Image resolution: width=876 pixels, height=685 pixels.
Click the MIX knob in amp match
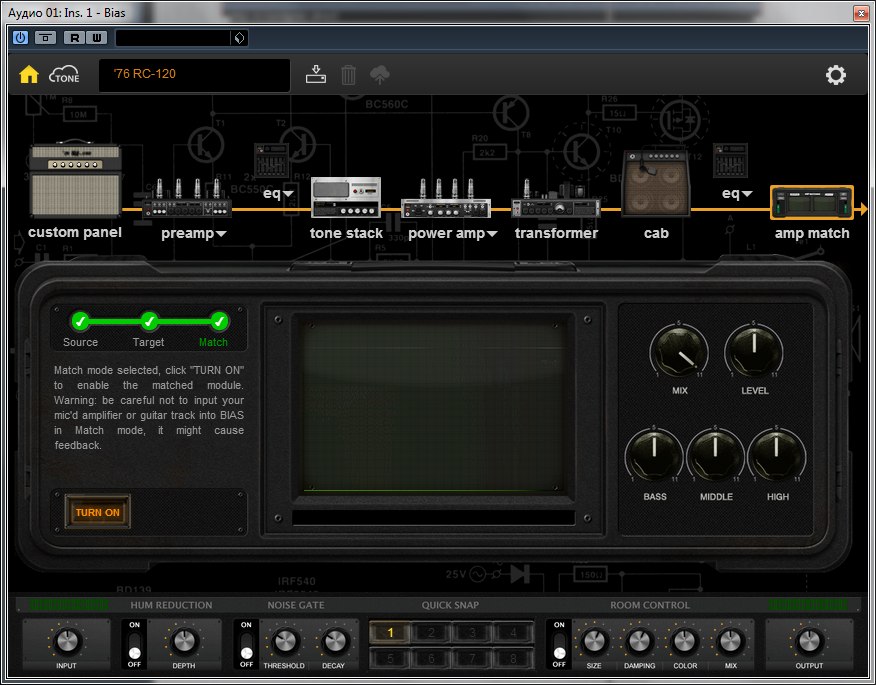tap(678, 353)
